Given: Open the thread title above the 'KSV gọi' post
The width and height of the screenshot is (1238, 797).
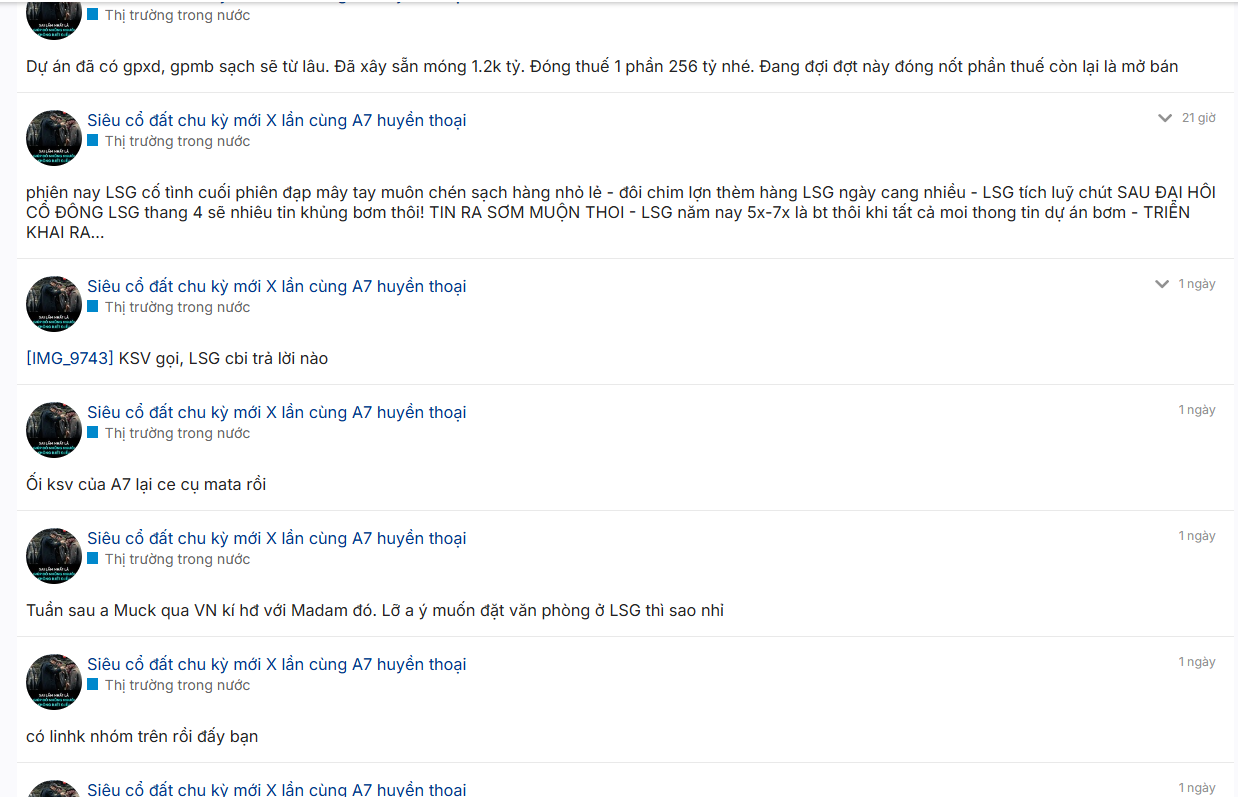Looking at the screenshot, I should (x=276, y=286).
